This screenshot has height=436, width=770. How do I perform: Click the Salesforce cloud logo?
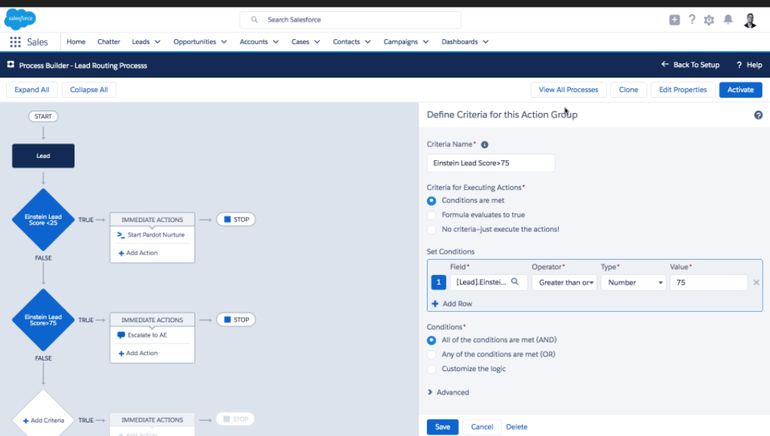(x=20, y=19)
